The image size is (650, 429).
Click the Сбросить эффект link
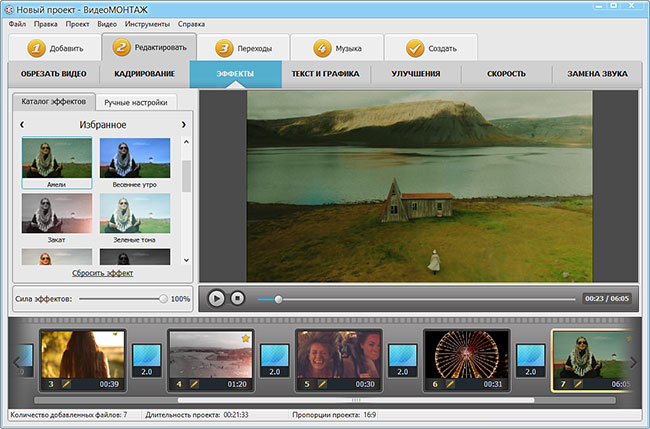pyautogui.click(x=102, y=273)
